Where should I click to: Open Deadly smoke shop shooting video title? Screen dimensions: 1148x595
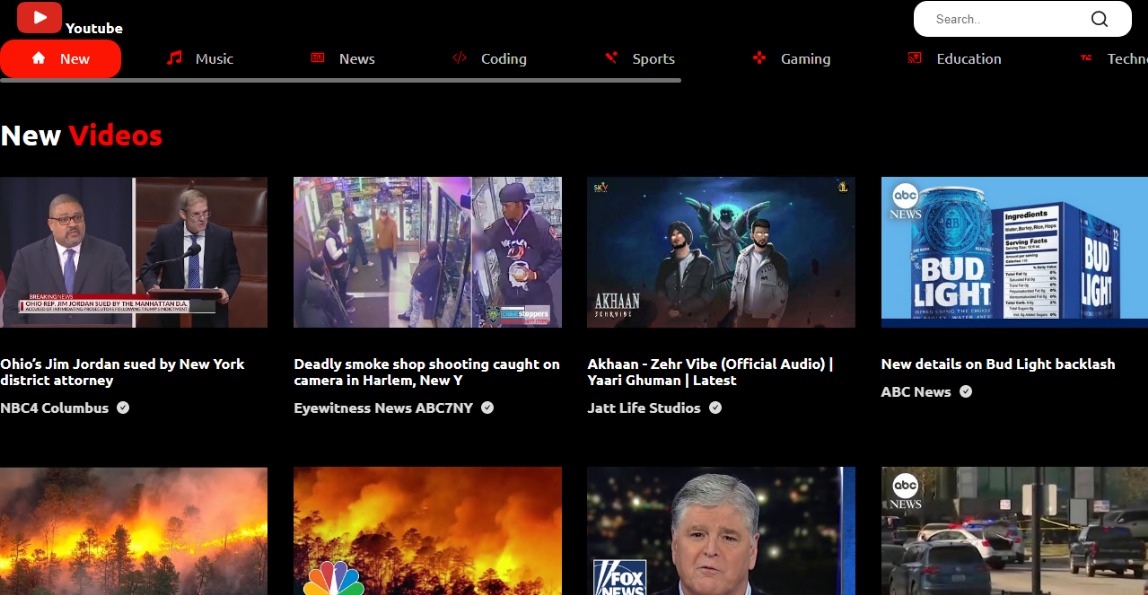427,372
